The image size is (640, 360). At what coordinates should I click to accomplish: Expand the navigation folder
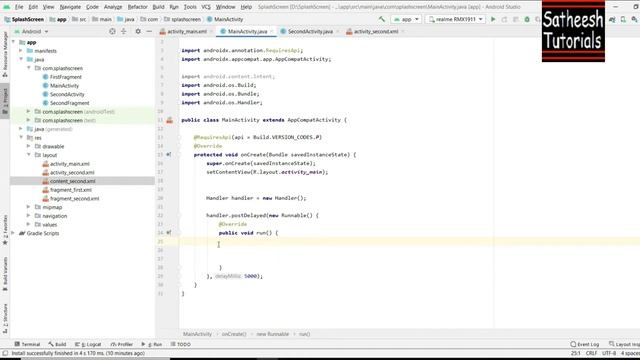point(28,216)
